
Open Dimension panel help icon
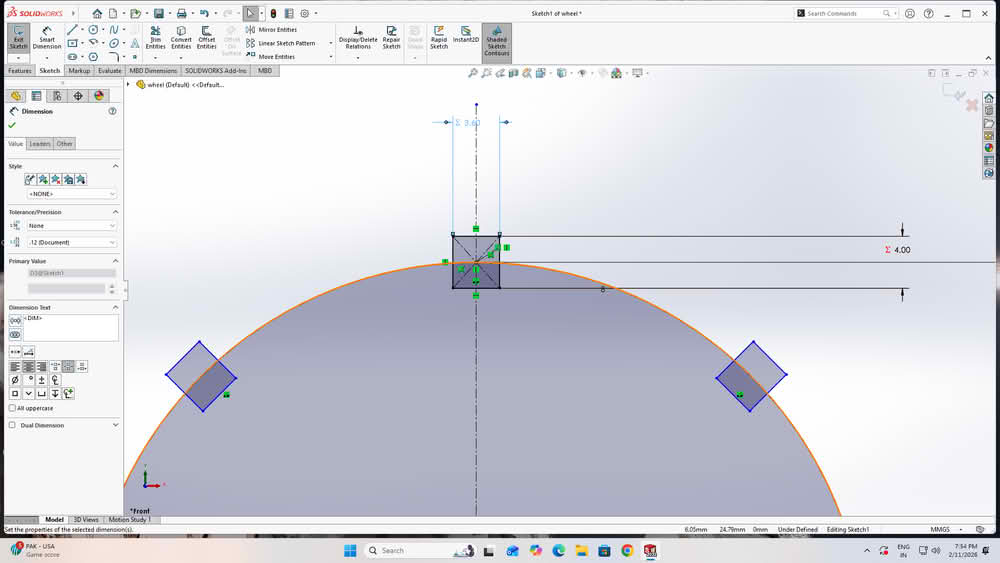112,111
